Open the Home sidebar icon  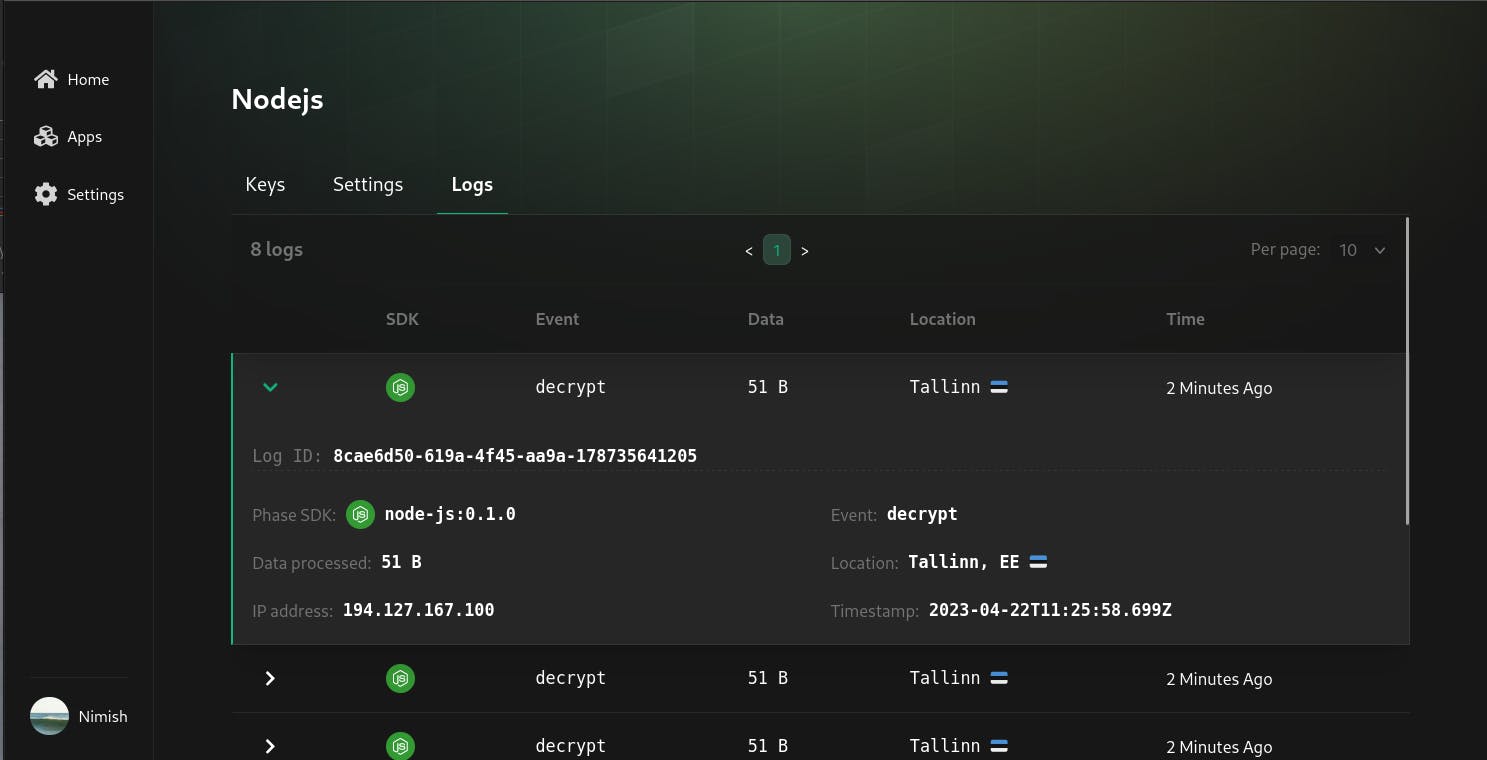(46, 79)
